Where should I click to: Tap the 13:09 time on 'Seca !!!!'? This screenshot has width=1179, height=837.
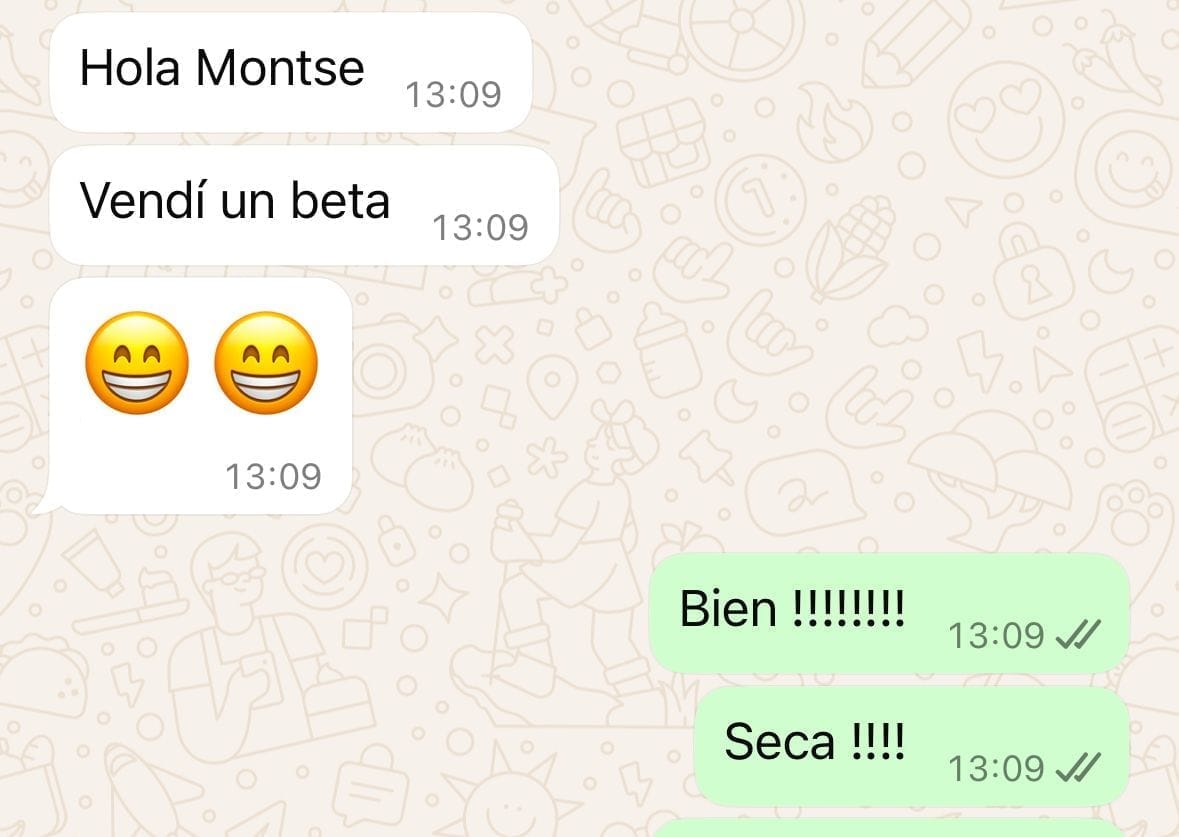(x=996, y=769)
